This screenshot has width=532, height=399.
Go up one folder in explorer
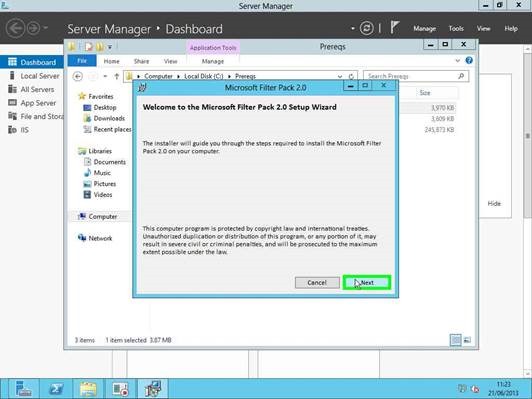click(116, 76)
